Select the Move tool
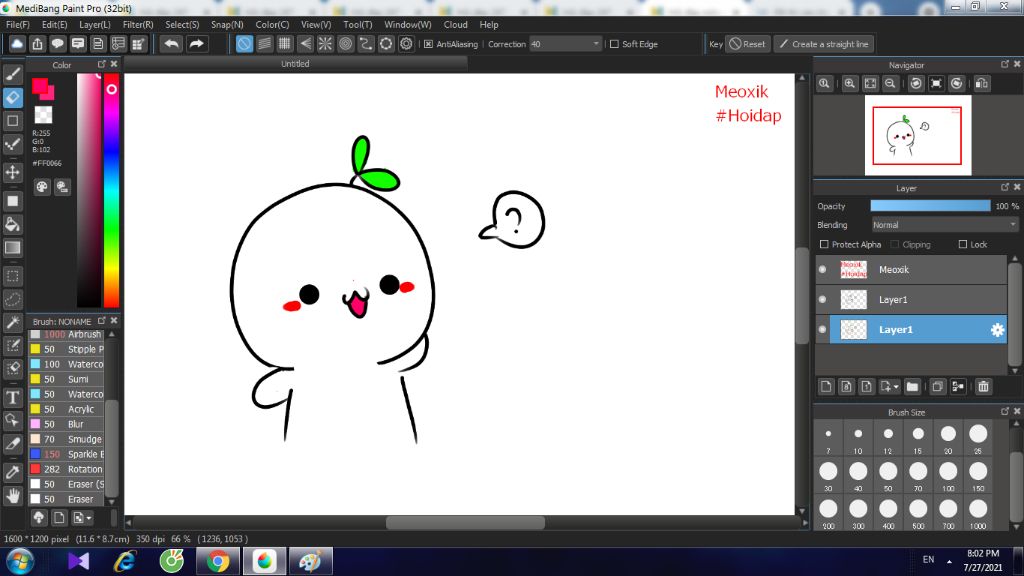Viewport: 1024px width, 576px height. [x=12, y=172]
